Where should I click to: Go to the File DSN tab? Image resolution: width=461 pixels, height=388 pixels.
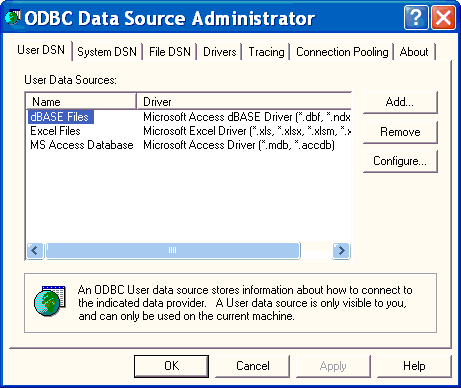click(x=170, y=52)
